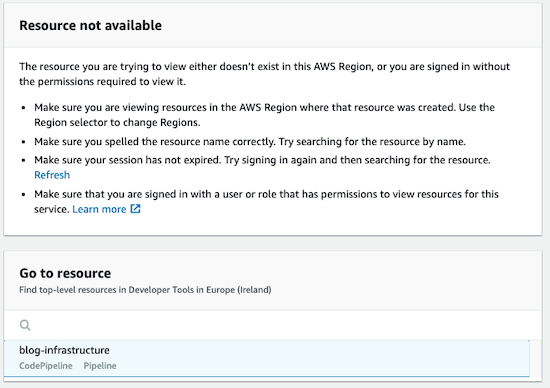Image resolution: width=550 pixels, height=388 pixels.
Task: Click the magnifier search icon
Action: click(25, 325)
